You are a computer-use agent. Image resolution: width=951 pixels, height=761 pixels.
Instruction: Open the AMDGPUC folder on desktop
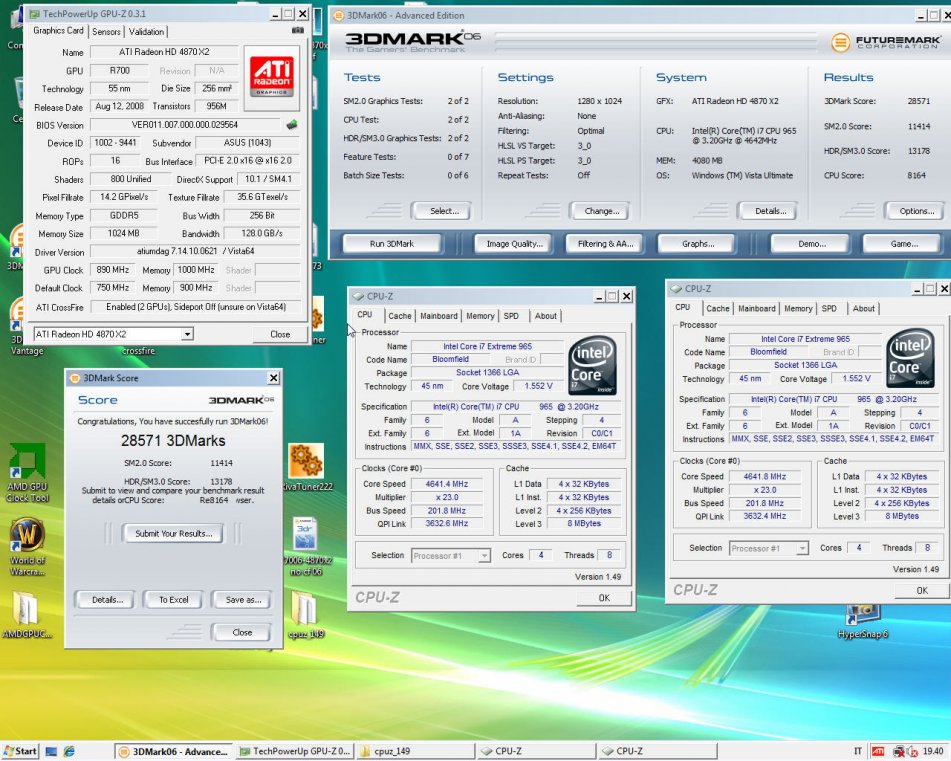[26, 615]
